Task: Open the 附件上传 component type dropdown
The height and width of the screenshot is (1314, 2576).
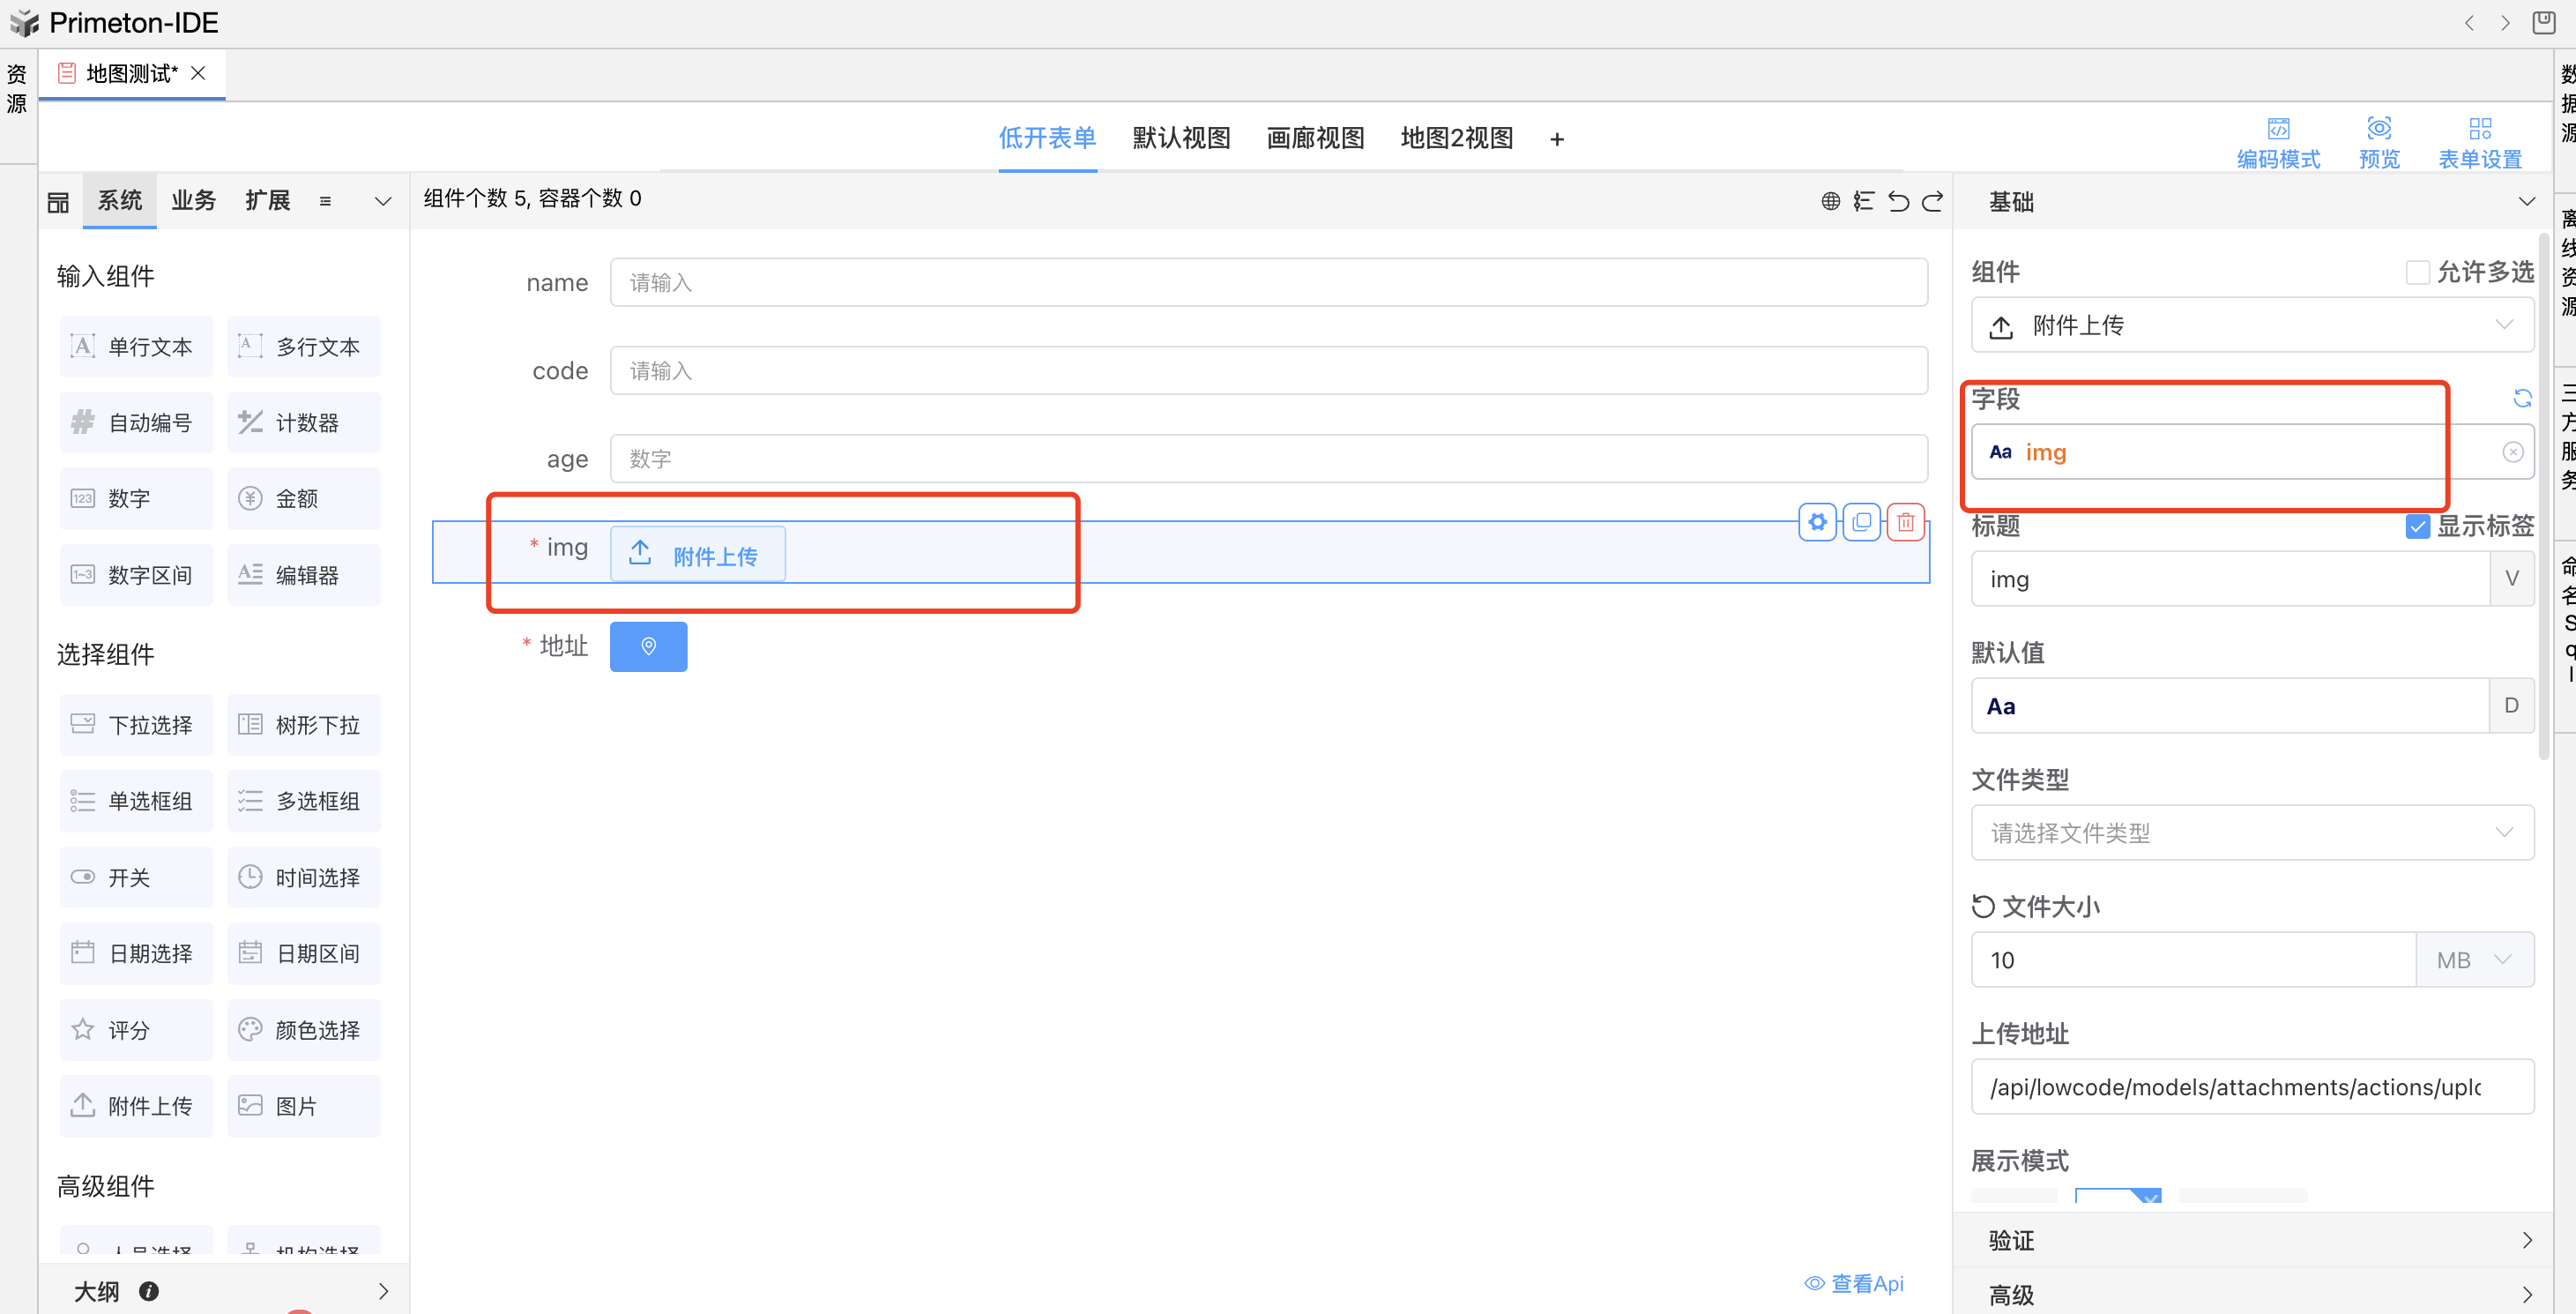Action: (x=2251, y=325)
